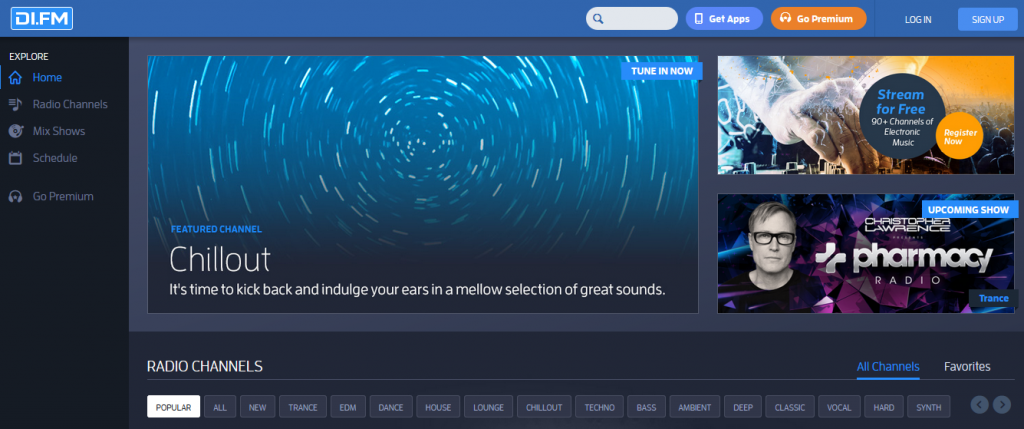1024x429 pixels.
Task: Click the SIGN UP button
Action: [x=987, y=20]
